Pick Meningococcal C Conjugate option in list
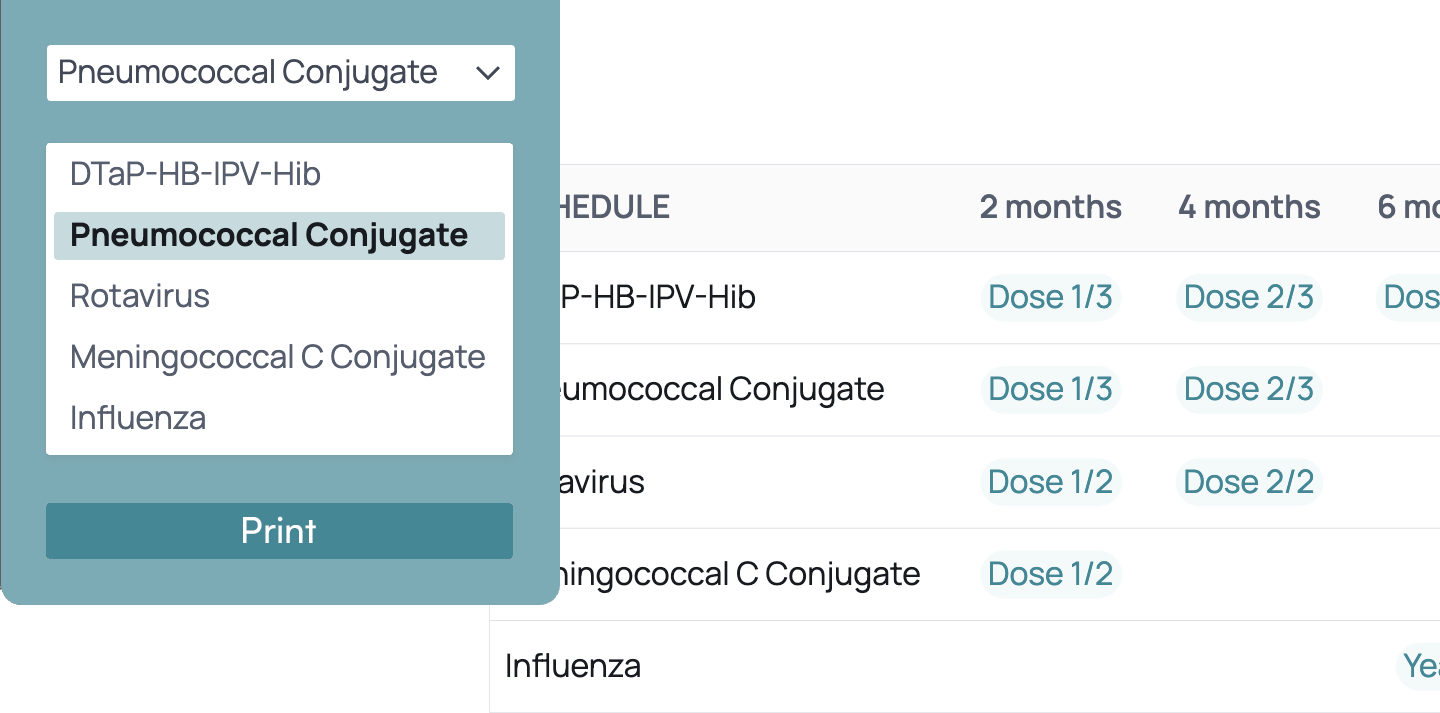 click(x=277, y=357)
